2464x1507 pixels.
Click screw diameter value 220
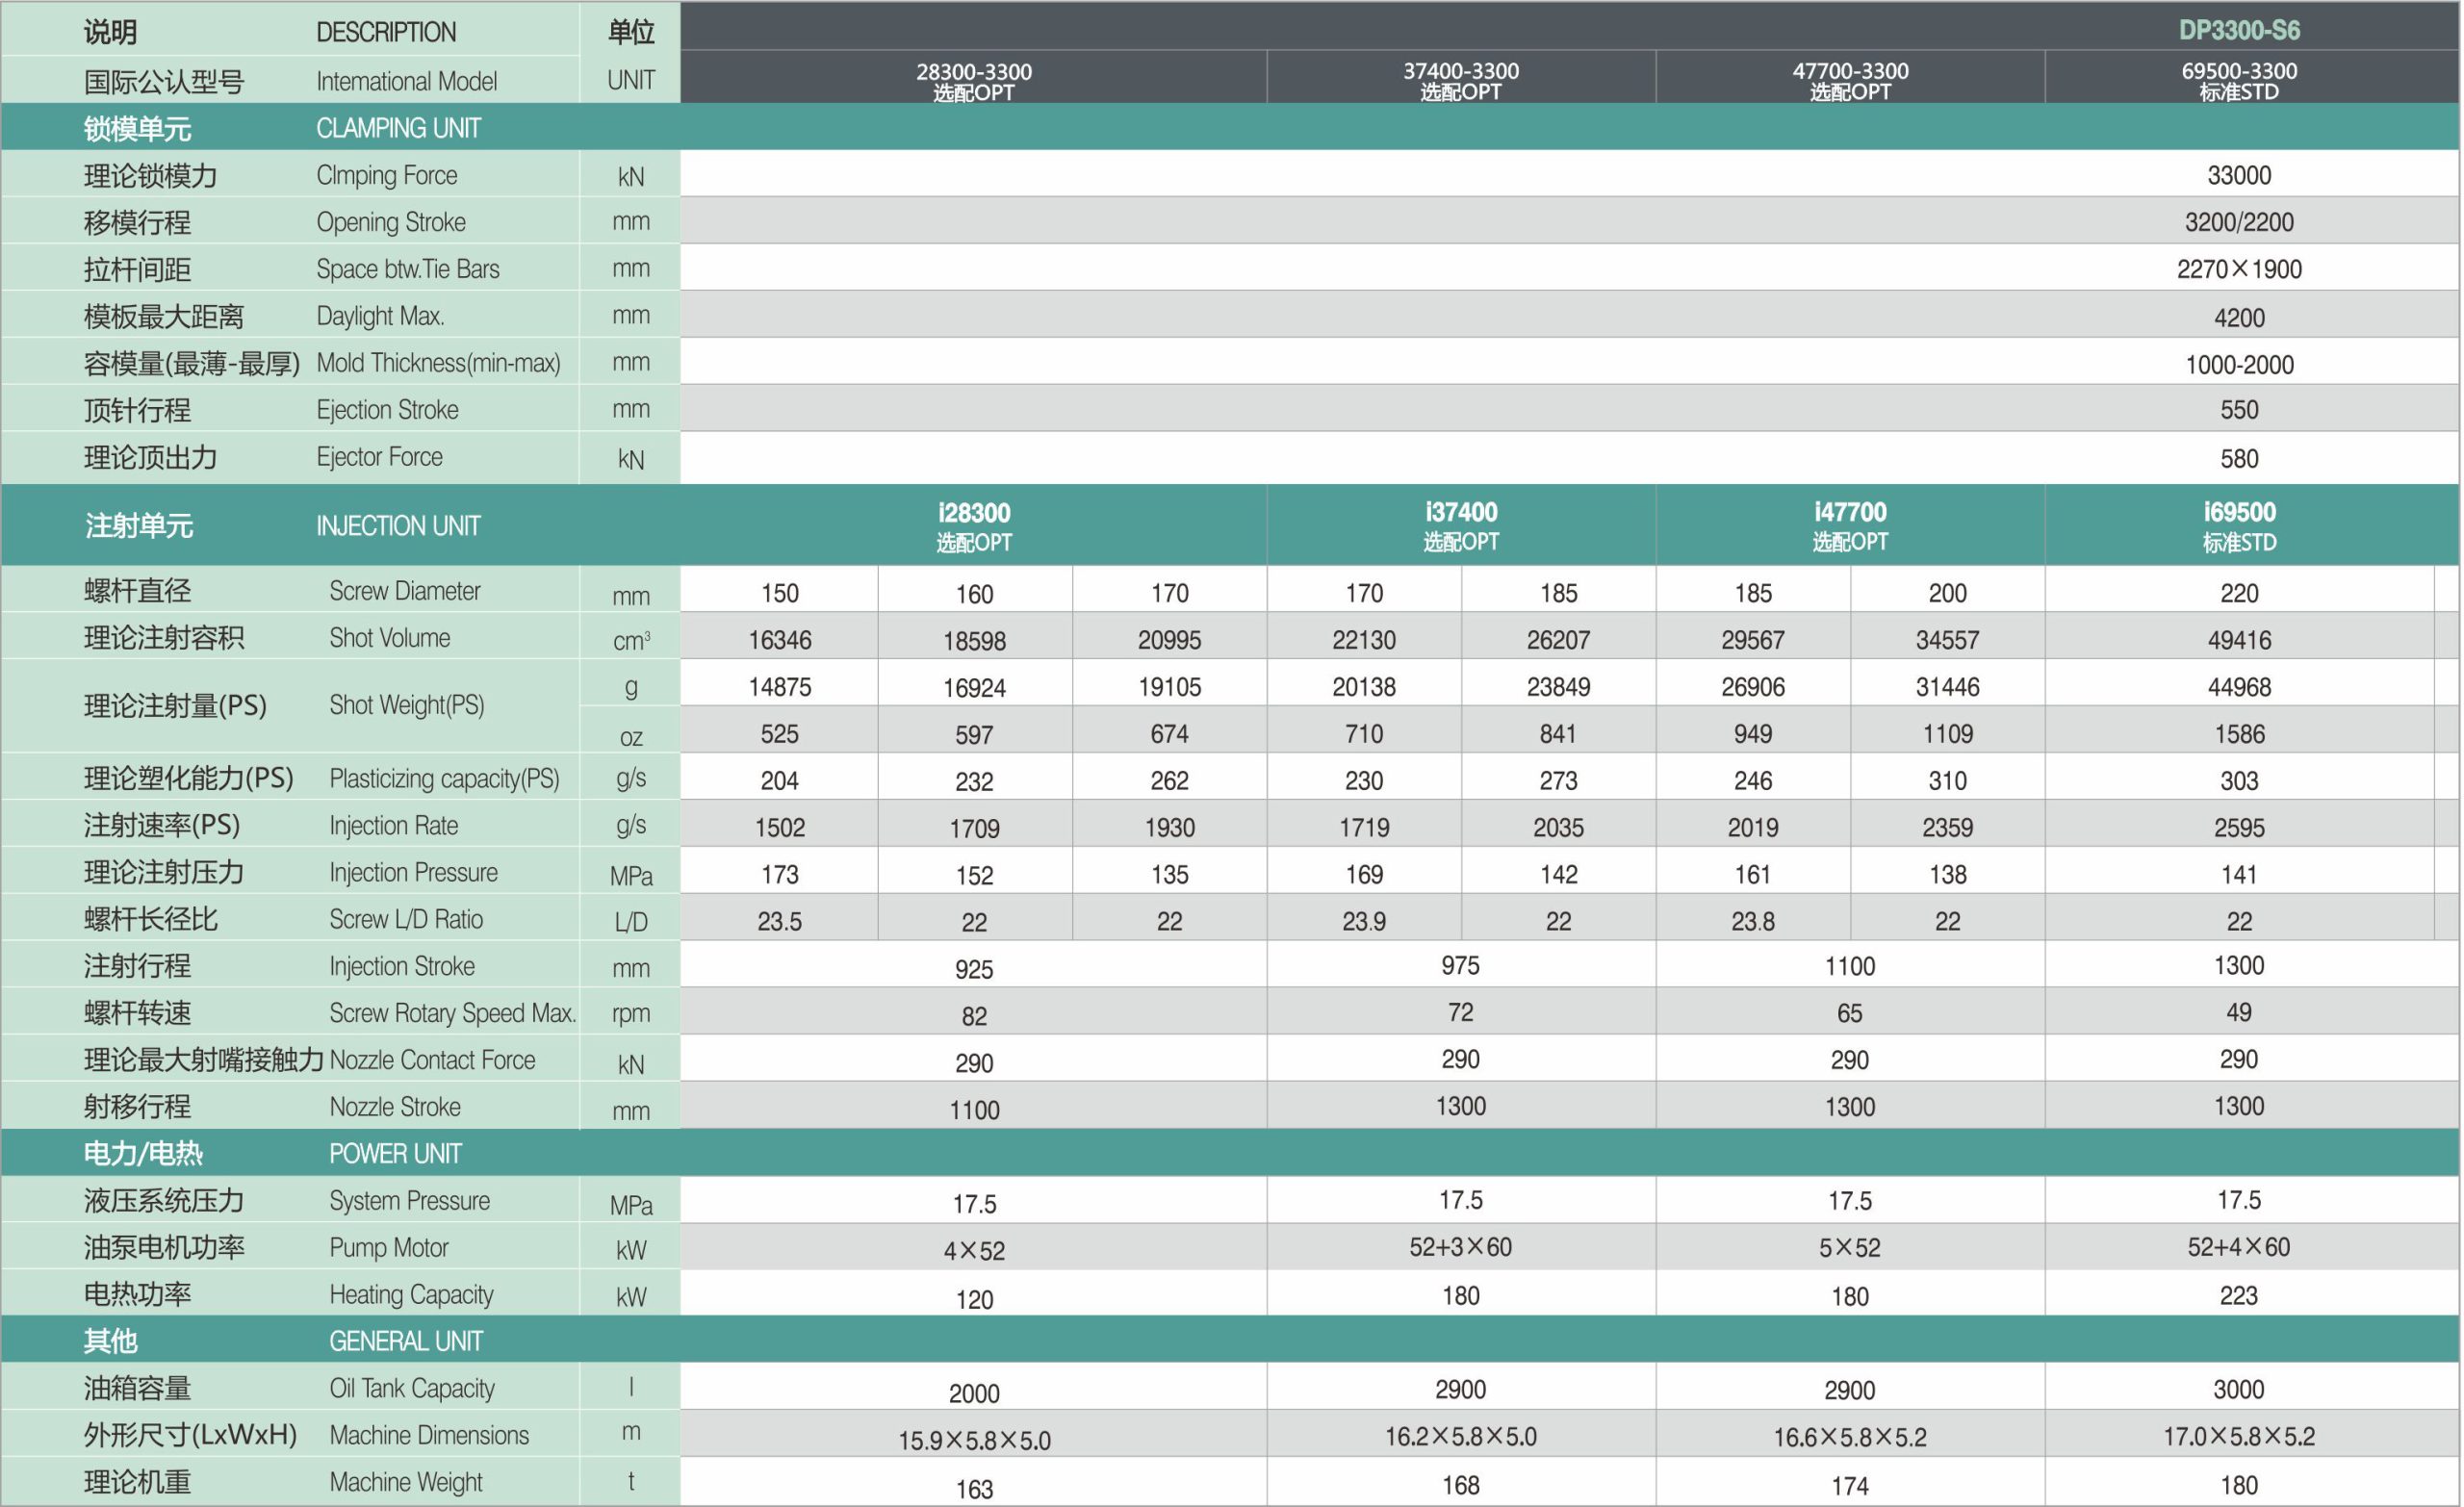[2239, 593]
